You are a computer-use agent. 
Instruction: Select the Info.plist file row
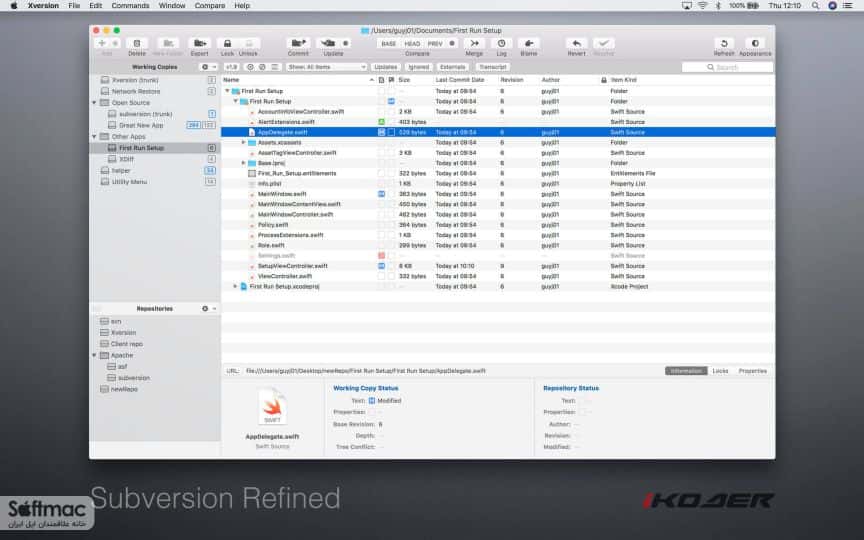pyautogui.click(x=498, y=183)
